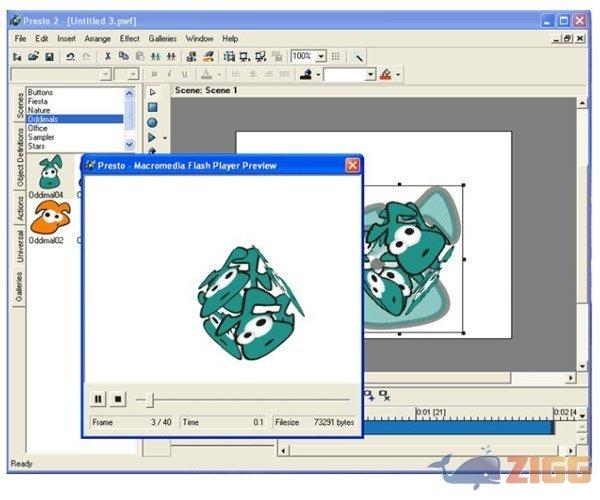Open the Galleries menu
The width and height of the screenshot is (600, 500).
coord(163,39)
